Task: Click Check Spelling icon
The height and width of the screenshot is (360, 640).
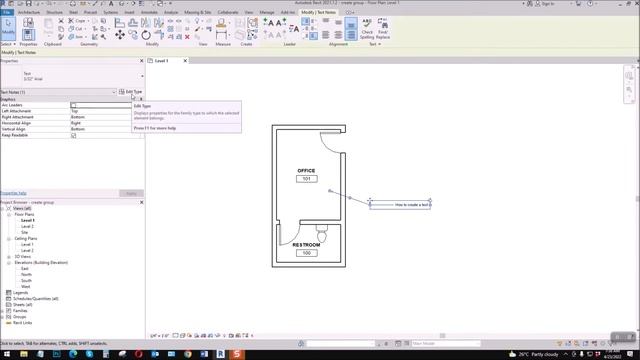Action: click(x=367, y=29)
